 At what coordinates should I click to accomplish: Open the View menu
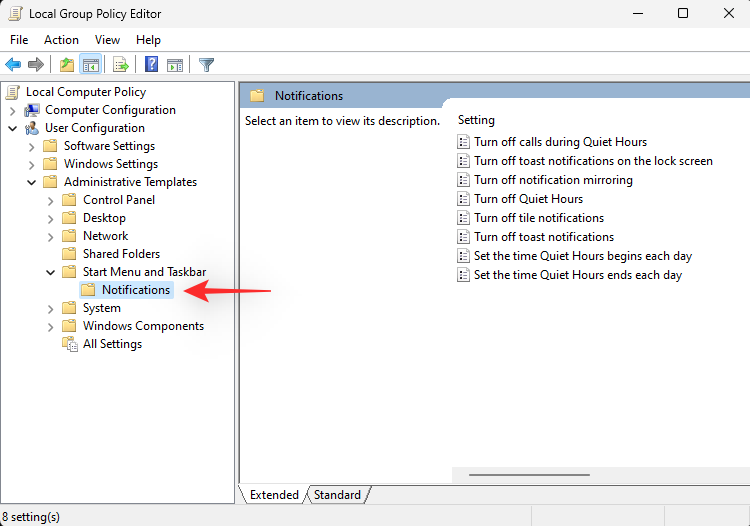107,40
